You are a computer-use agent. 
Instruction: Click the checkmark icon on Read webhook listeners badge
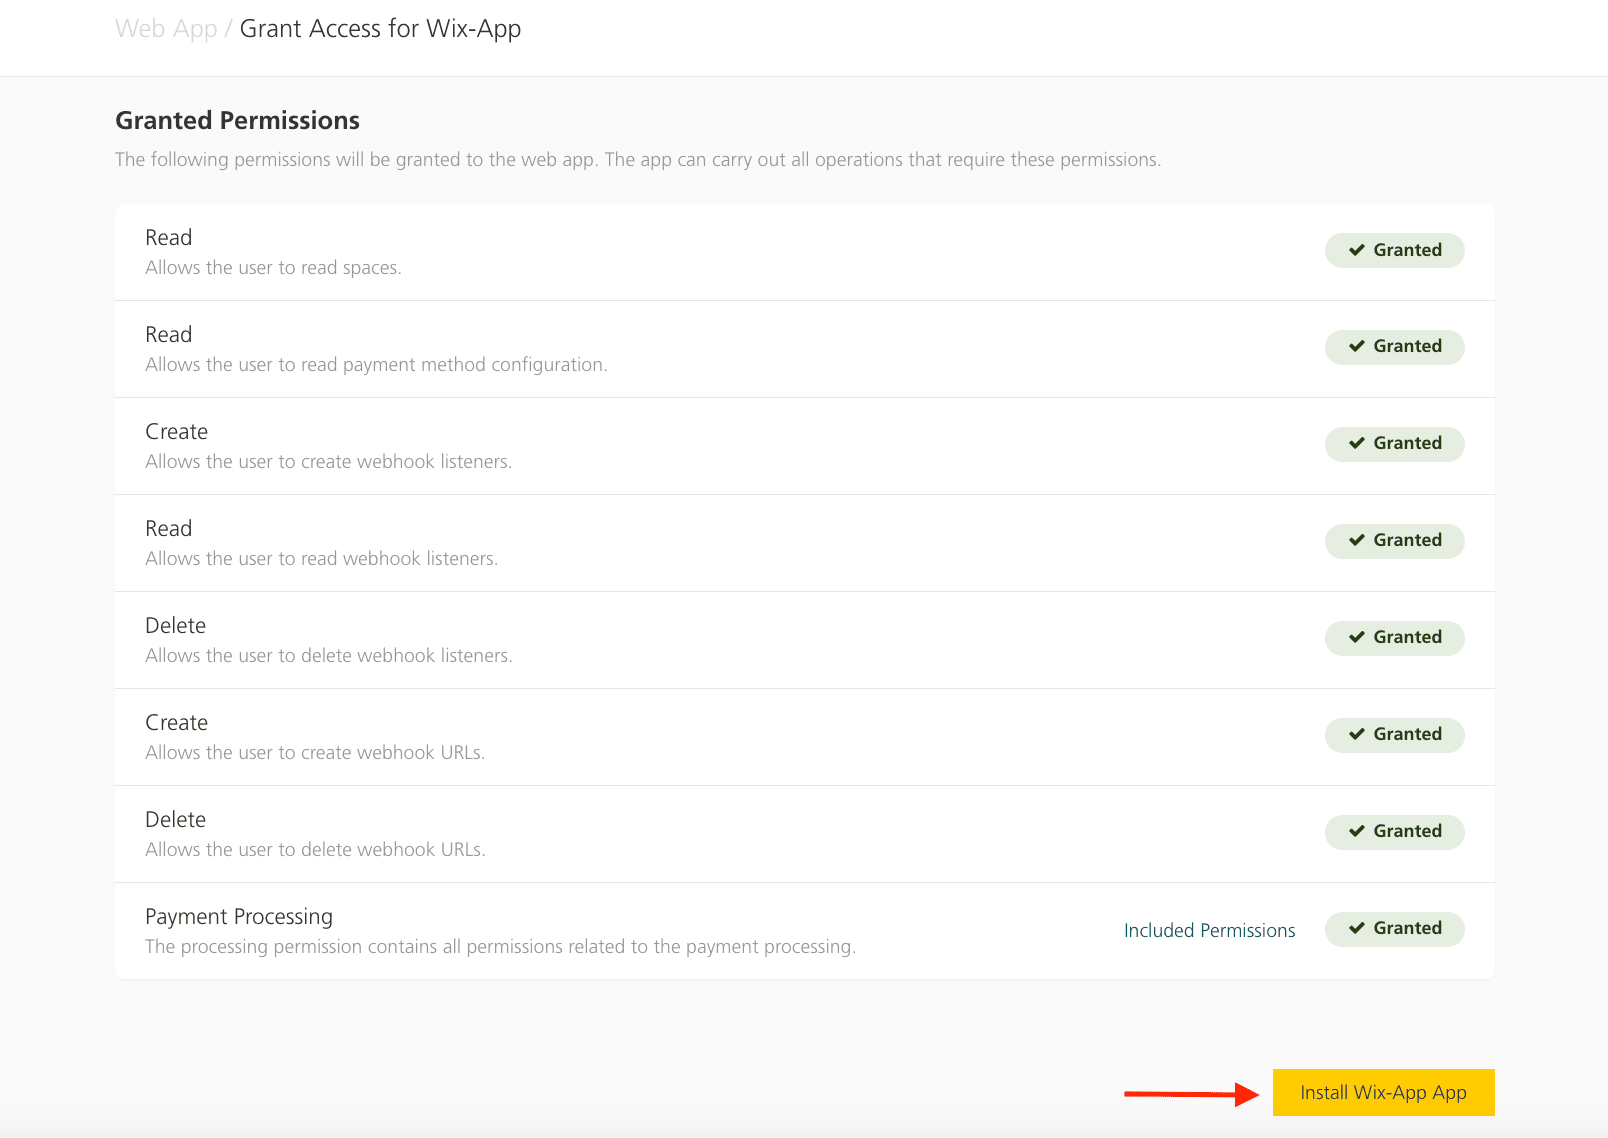click(x=1359, y=540)
